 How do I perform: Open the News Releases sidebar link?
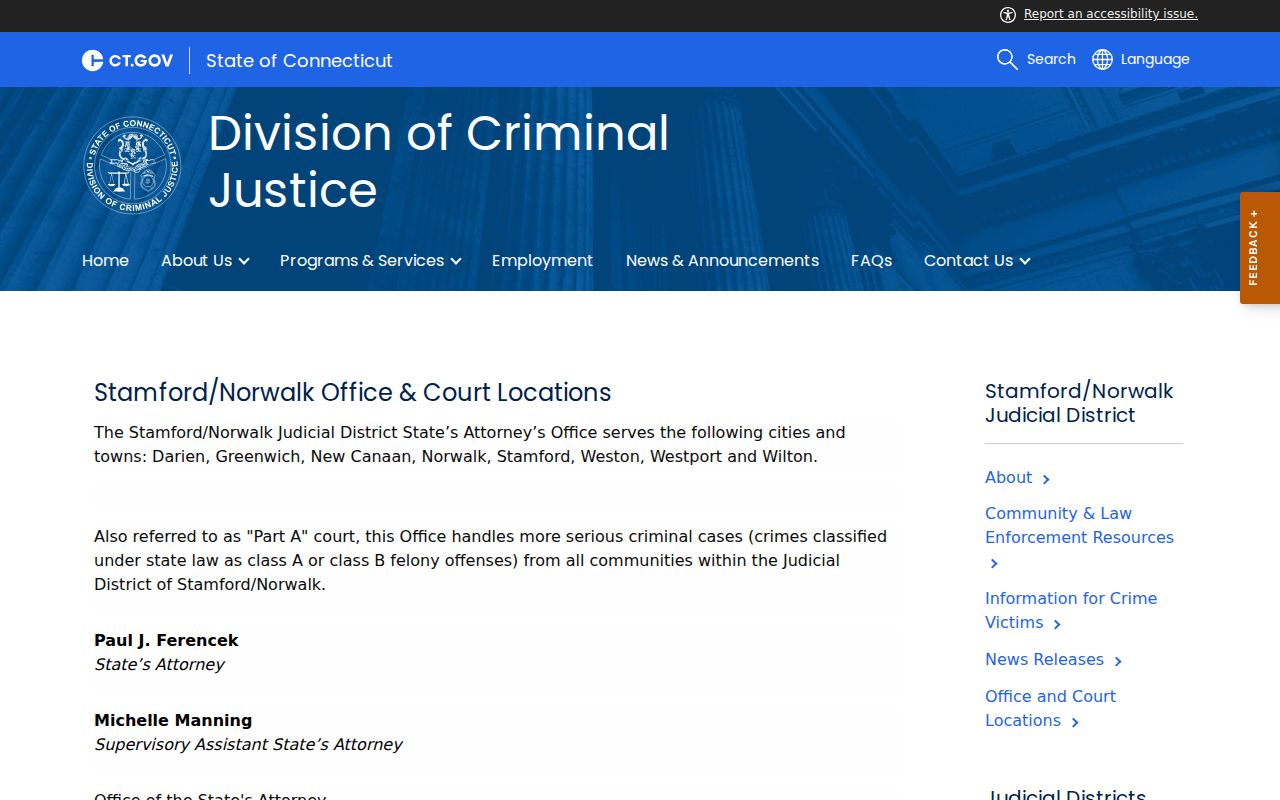click(1044, 659)
